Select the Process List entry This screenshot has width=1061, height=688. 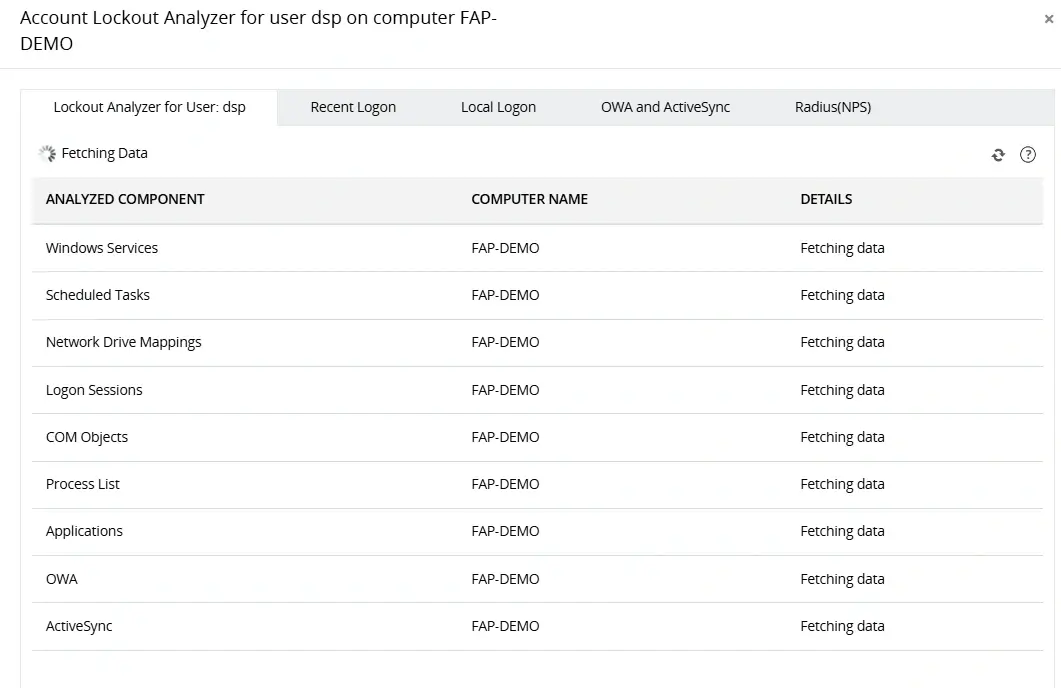click(83, 484)
